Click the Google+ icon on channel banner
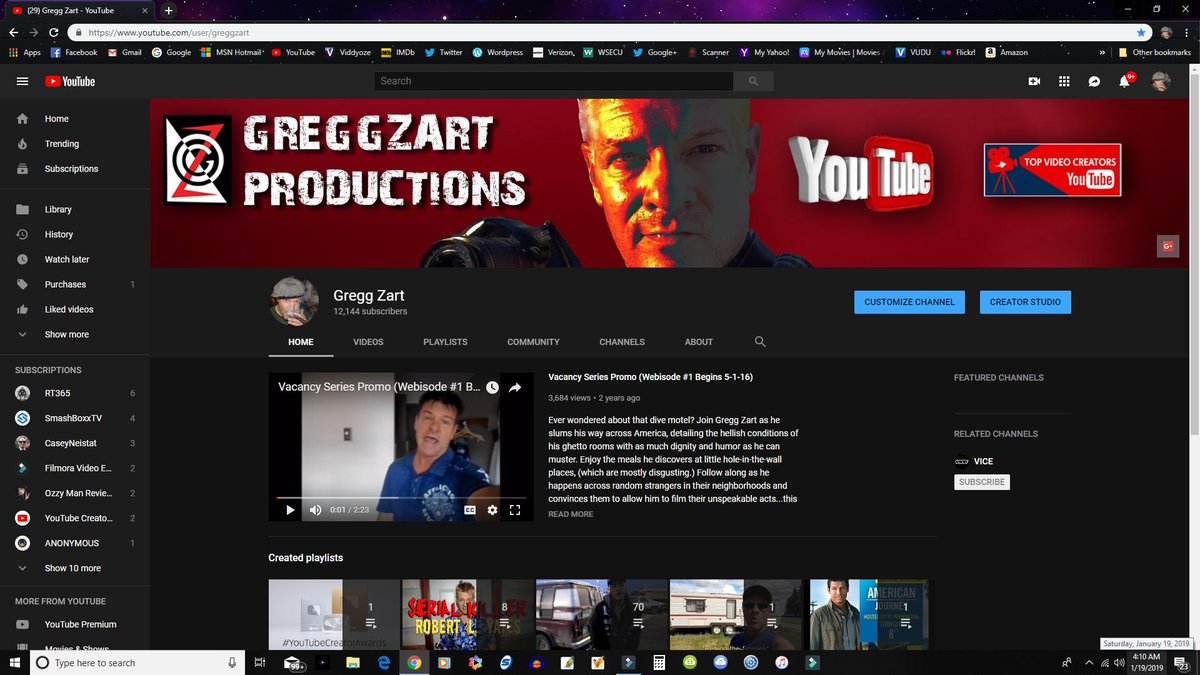The width and height of the screenshot is (1200, 675). (1168, 246)
